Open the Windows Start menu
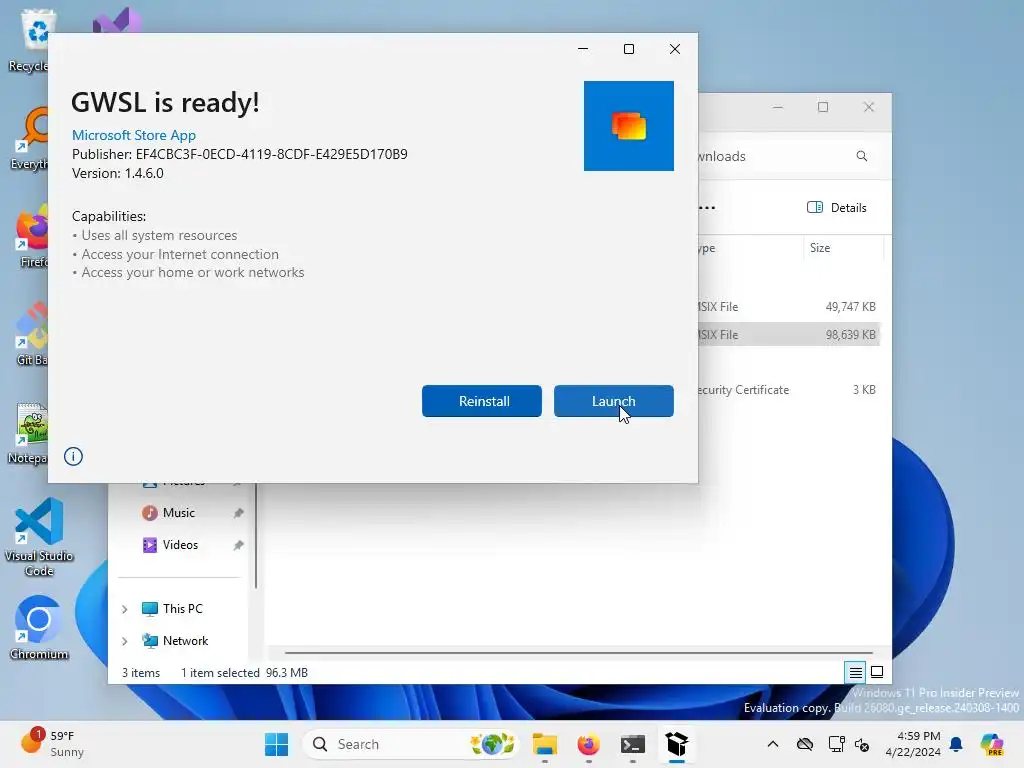 [x=276, y=744]
